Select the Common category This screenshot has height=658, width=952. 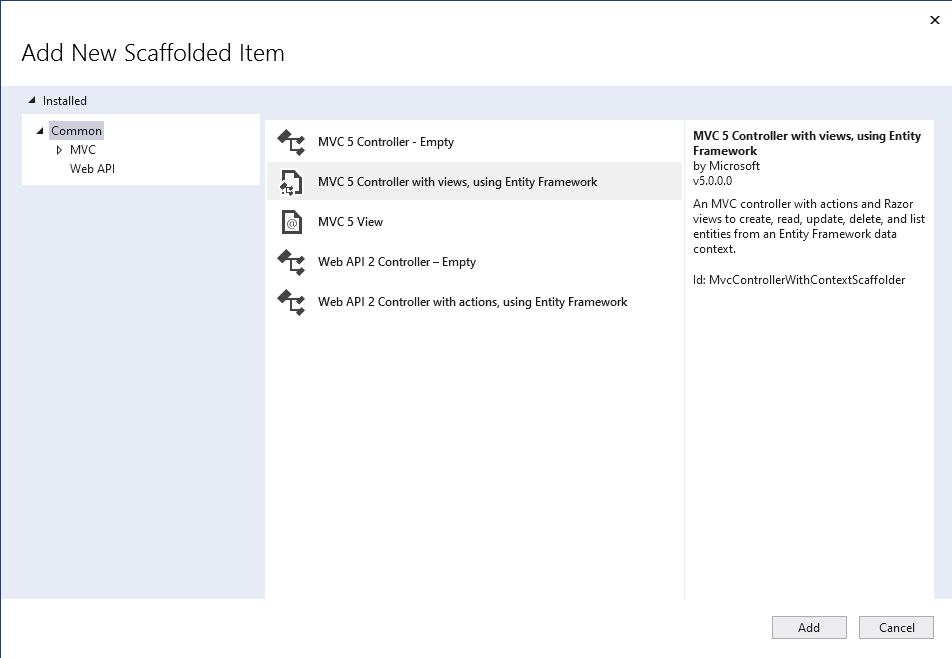(x=76, y=130)
